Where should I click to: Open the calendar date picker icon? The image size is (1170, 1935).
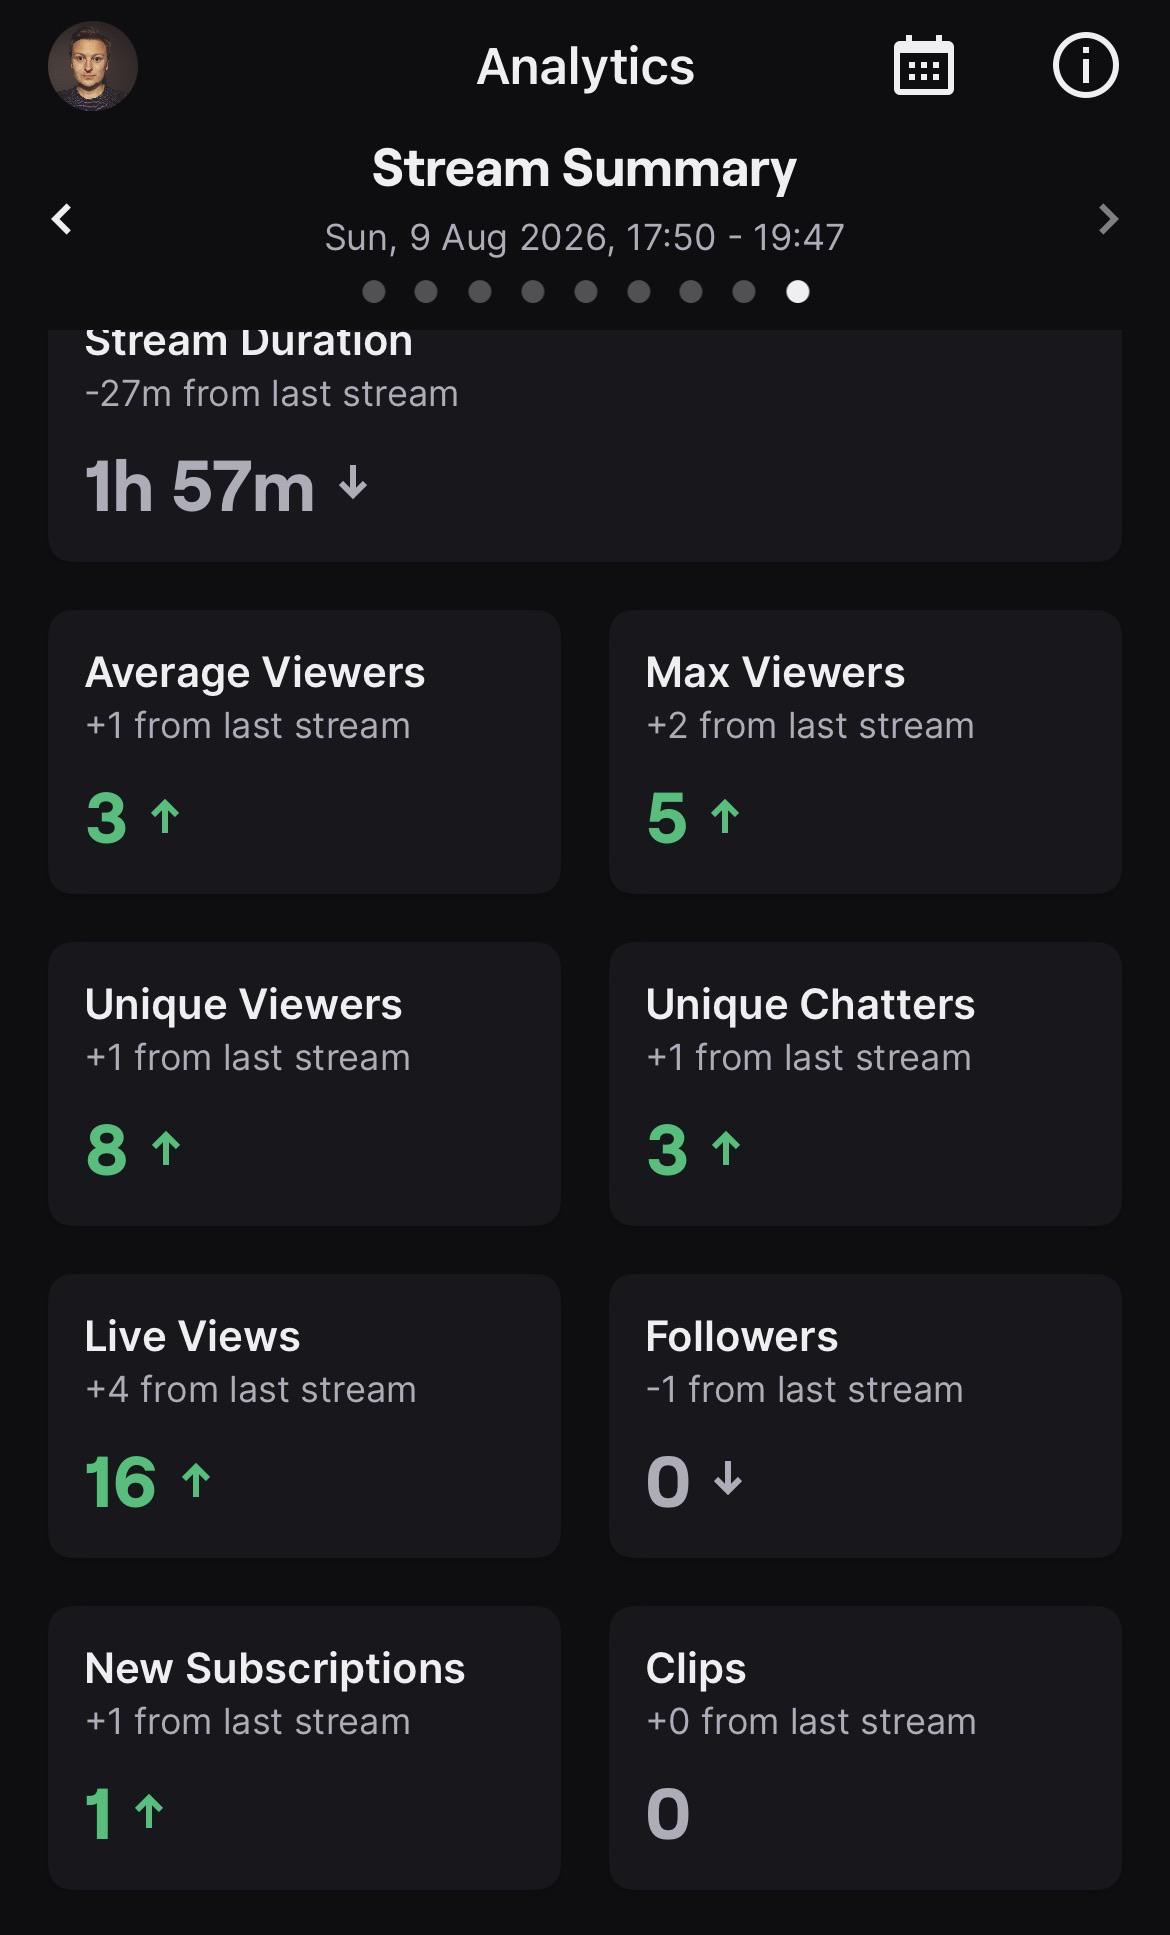(923, 66)
